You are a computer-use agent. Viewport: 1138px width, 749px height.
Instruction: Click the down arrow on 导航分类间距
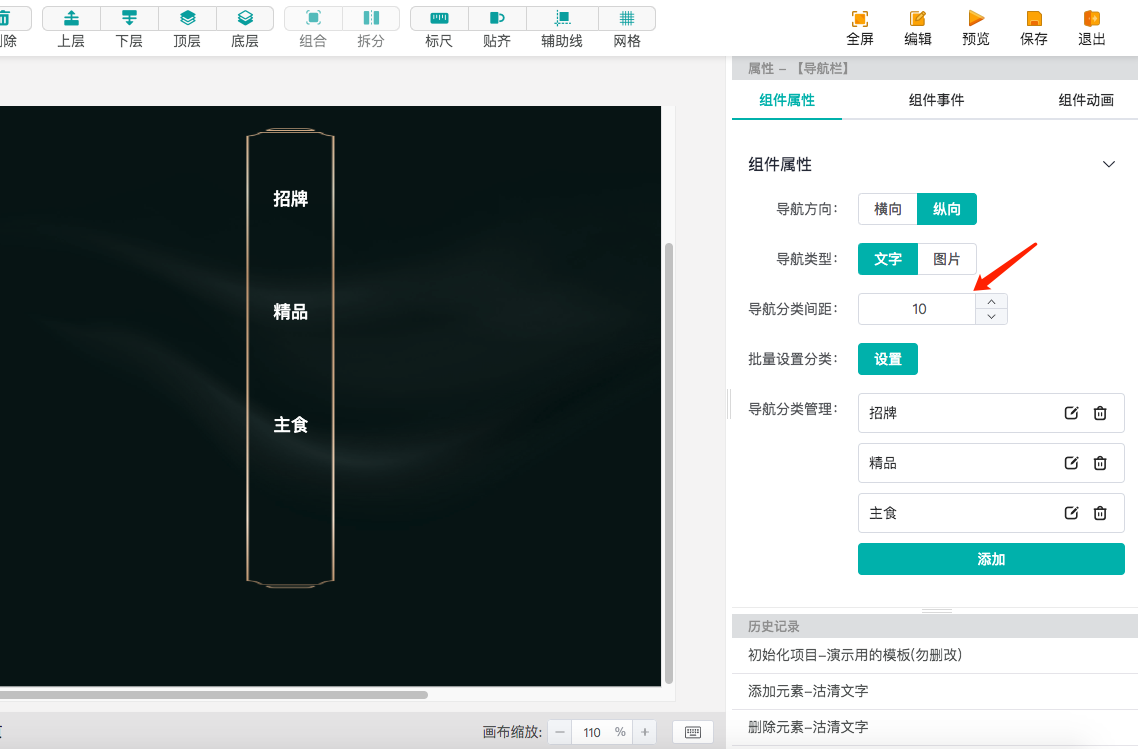point(991,317)
